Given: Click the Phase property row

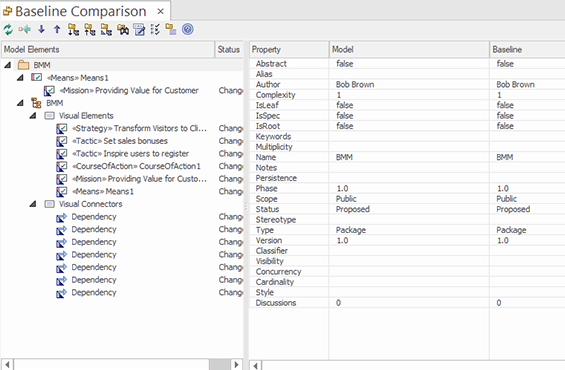Looking at the screenshot, I should 407,188.
